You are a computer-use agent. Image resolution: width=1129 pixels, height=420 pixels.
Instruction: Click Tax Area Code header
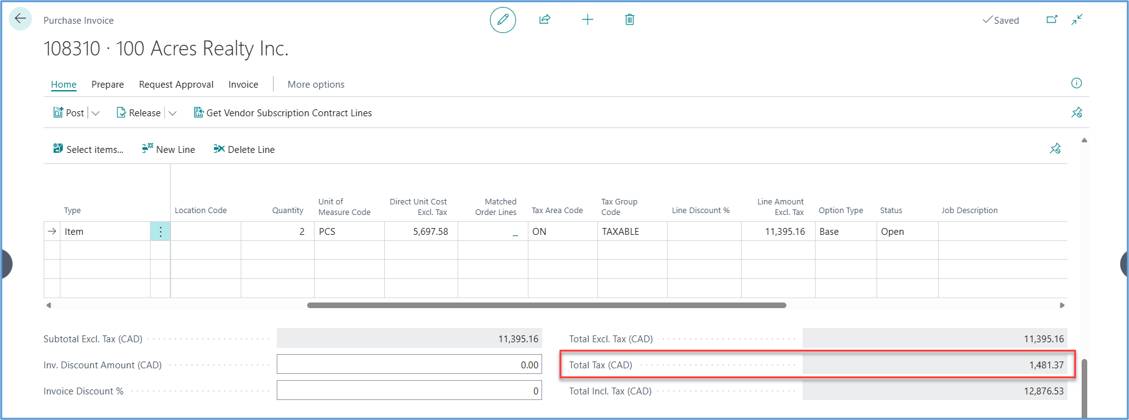pyautogui.click(x=557, y=210)
